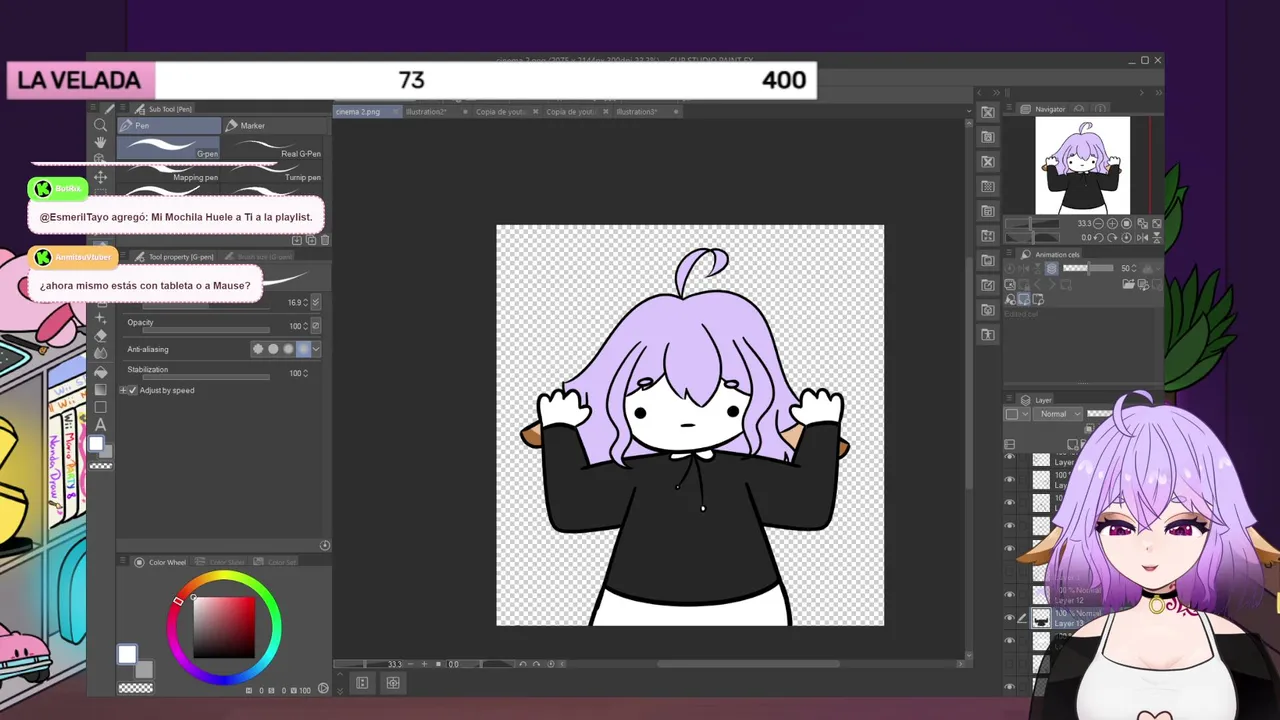This screenshot has width=1280, height=720.
Task: Select the Figure rectangle tool
Action: 100,407
